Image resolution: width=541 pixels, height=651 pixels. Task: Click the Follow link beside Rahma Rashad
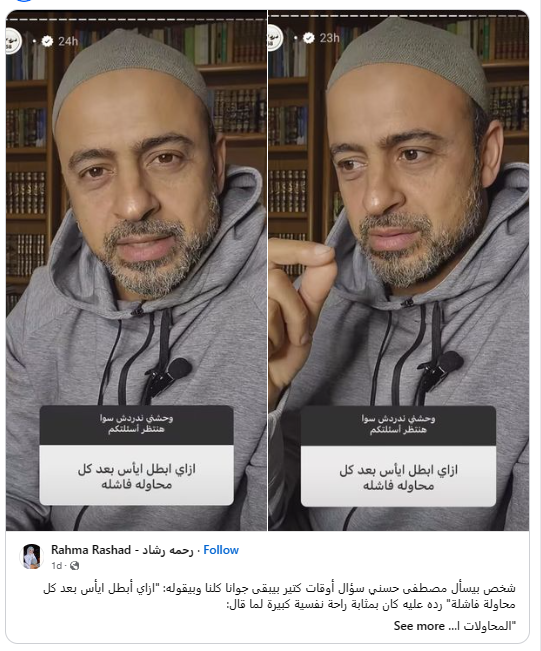click(x=221, y=550)
